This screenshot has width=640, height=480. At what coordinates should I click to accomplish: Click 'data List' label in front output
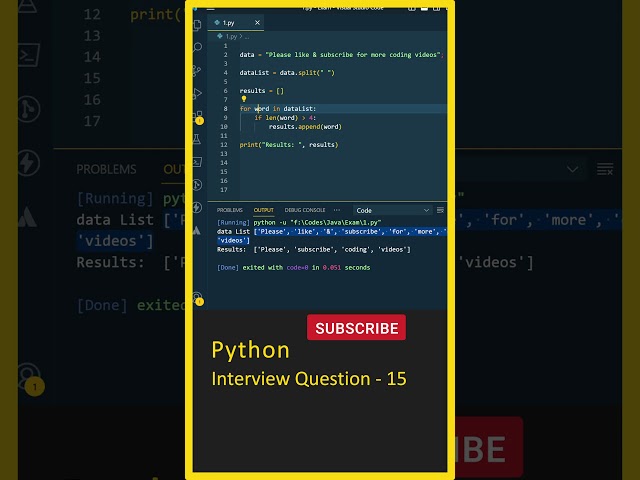point(233,231)
